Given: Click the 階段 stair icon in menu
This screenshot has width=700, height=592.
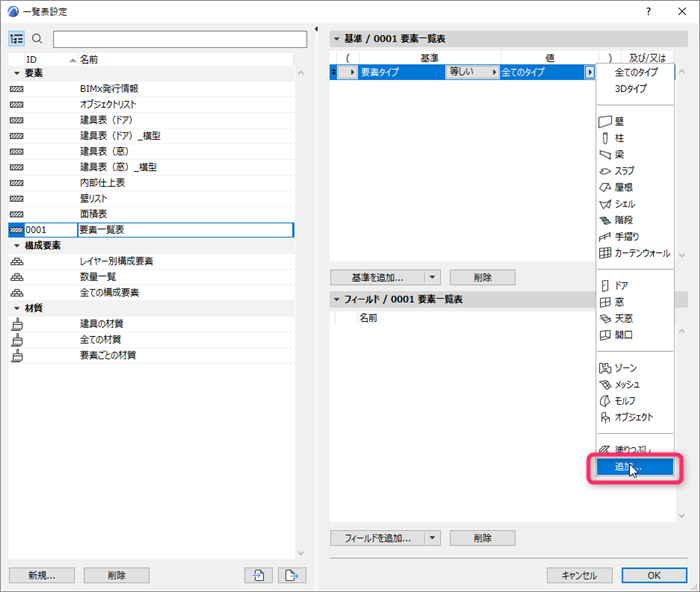Looking at the screenshot, I should [x=605, y=220].
